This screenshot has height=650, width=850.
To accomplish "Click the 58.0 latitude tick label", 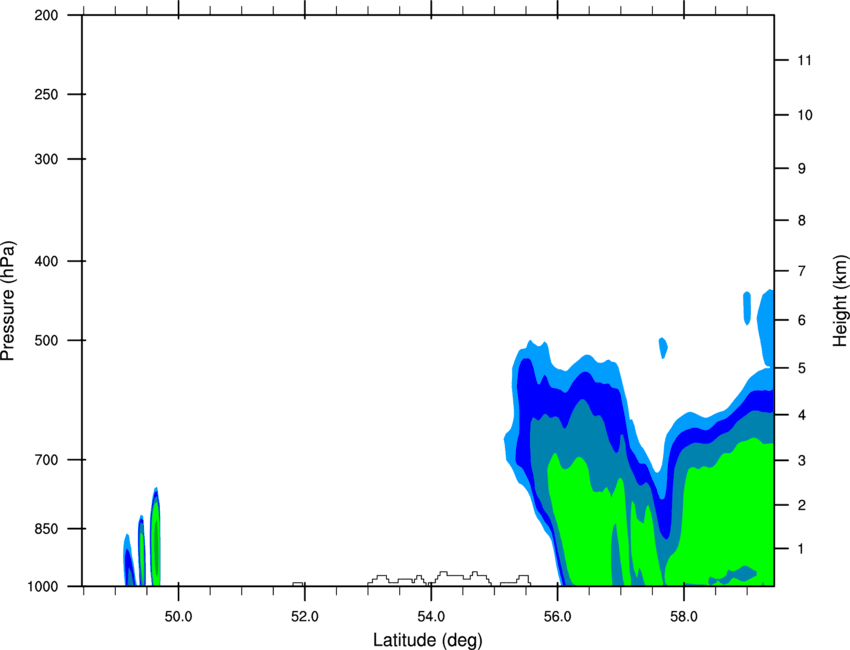I will point(684,617).
